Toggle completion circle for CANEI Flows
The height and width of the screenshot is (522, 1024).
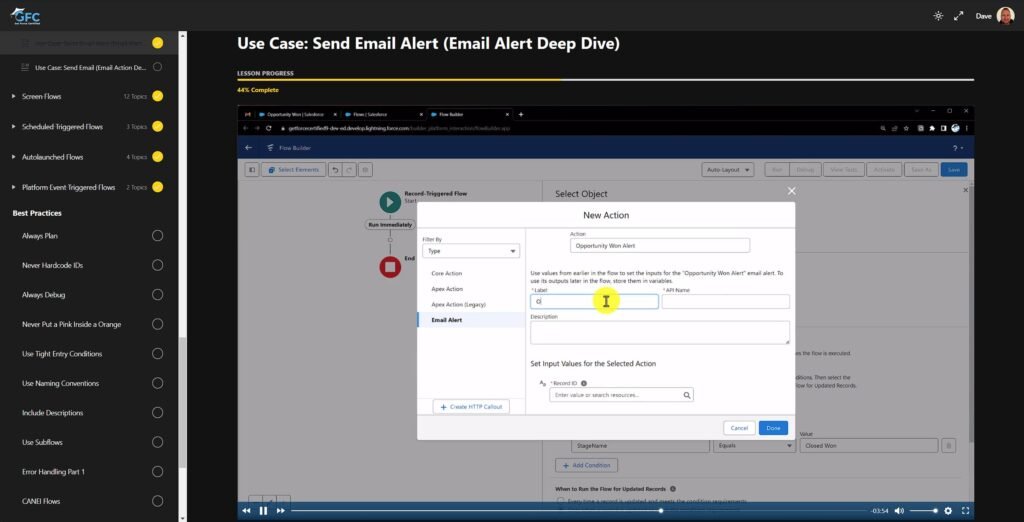click(x=157, y=501)
